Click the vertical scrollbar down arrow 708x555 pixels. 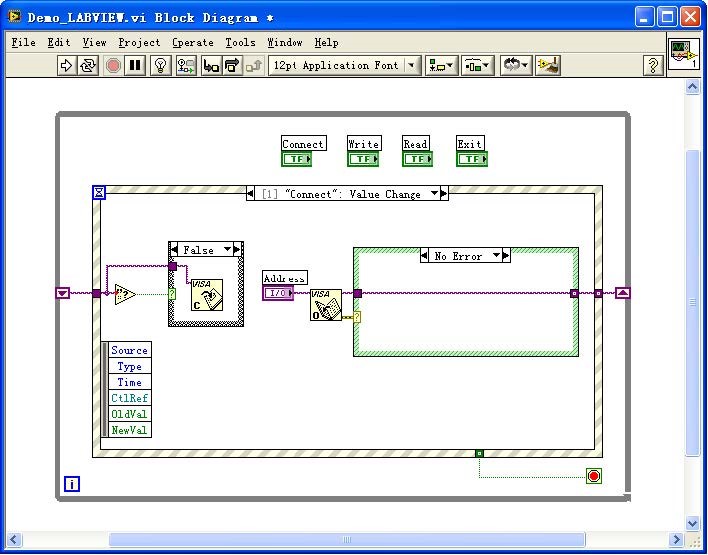point(693,523)
